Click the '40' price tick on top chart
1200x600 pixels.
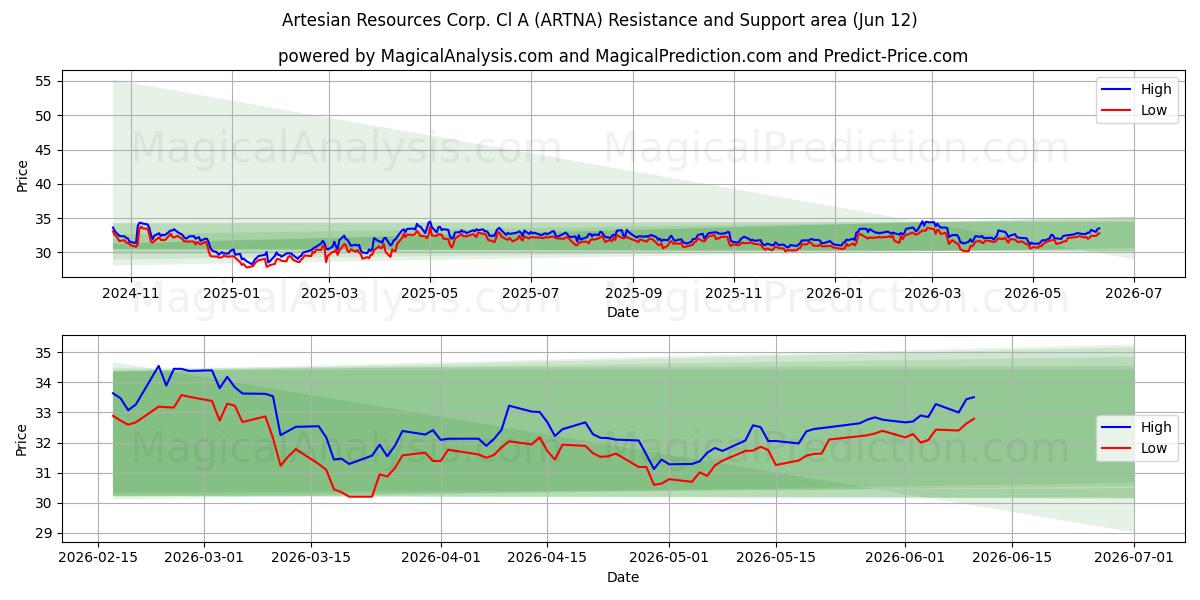click(45, 185)
